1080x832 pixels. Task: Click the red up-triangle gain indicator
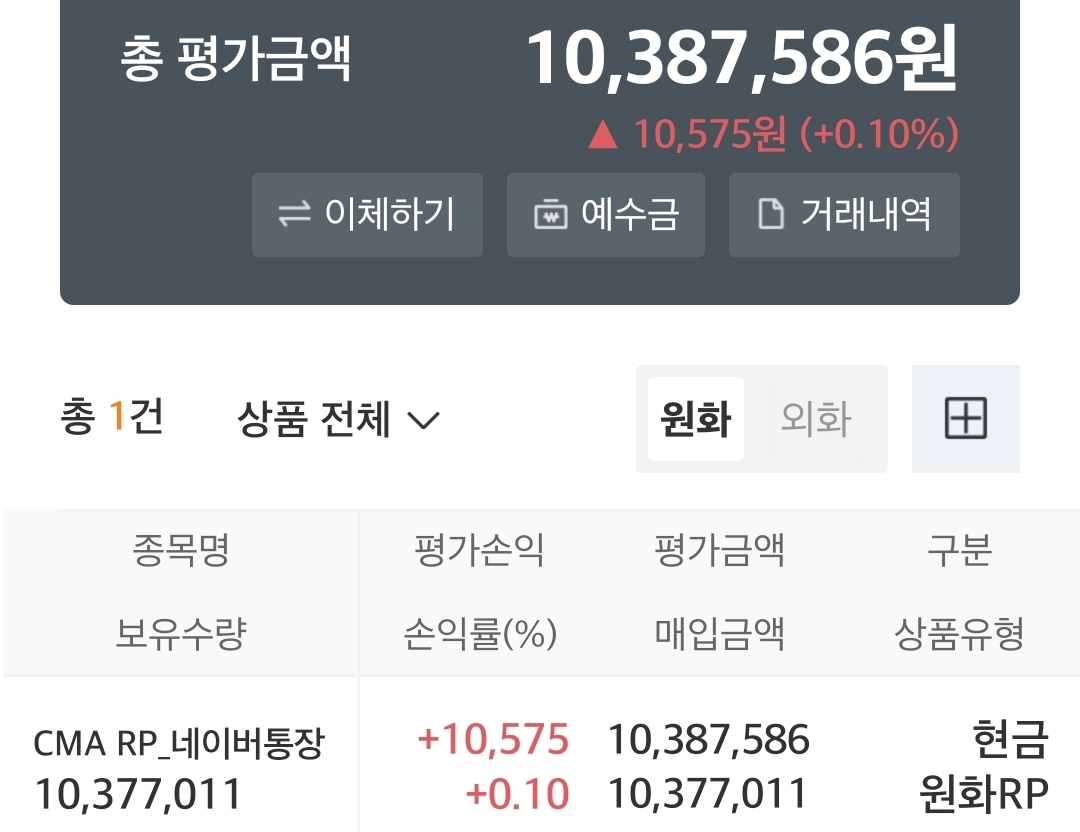point(602,135)
